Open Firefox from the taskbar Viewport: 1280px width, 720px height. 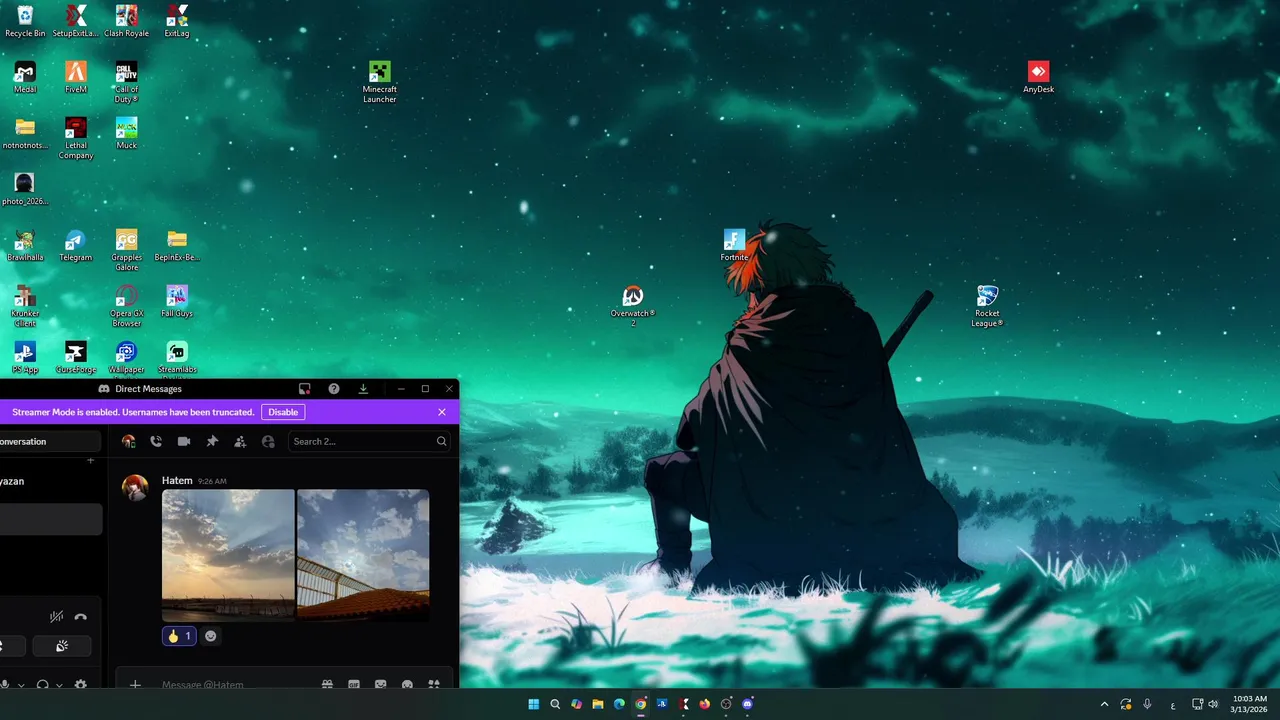click(705, 704)
